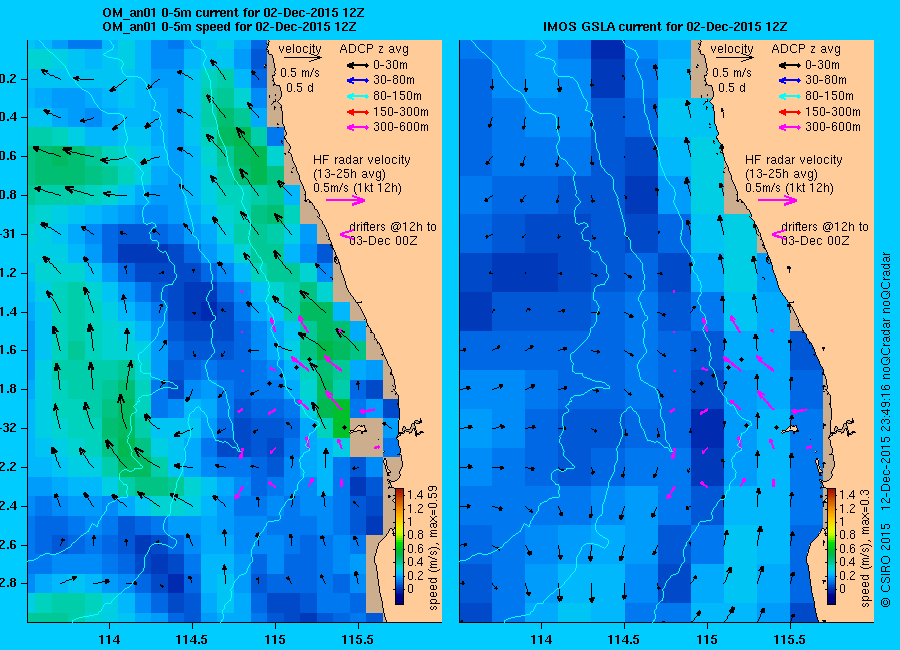Click the blue 30-80m arrow in right legend
The image size is (900, 650).
[790, 81]
